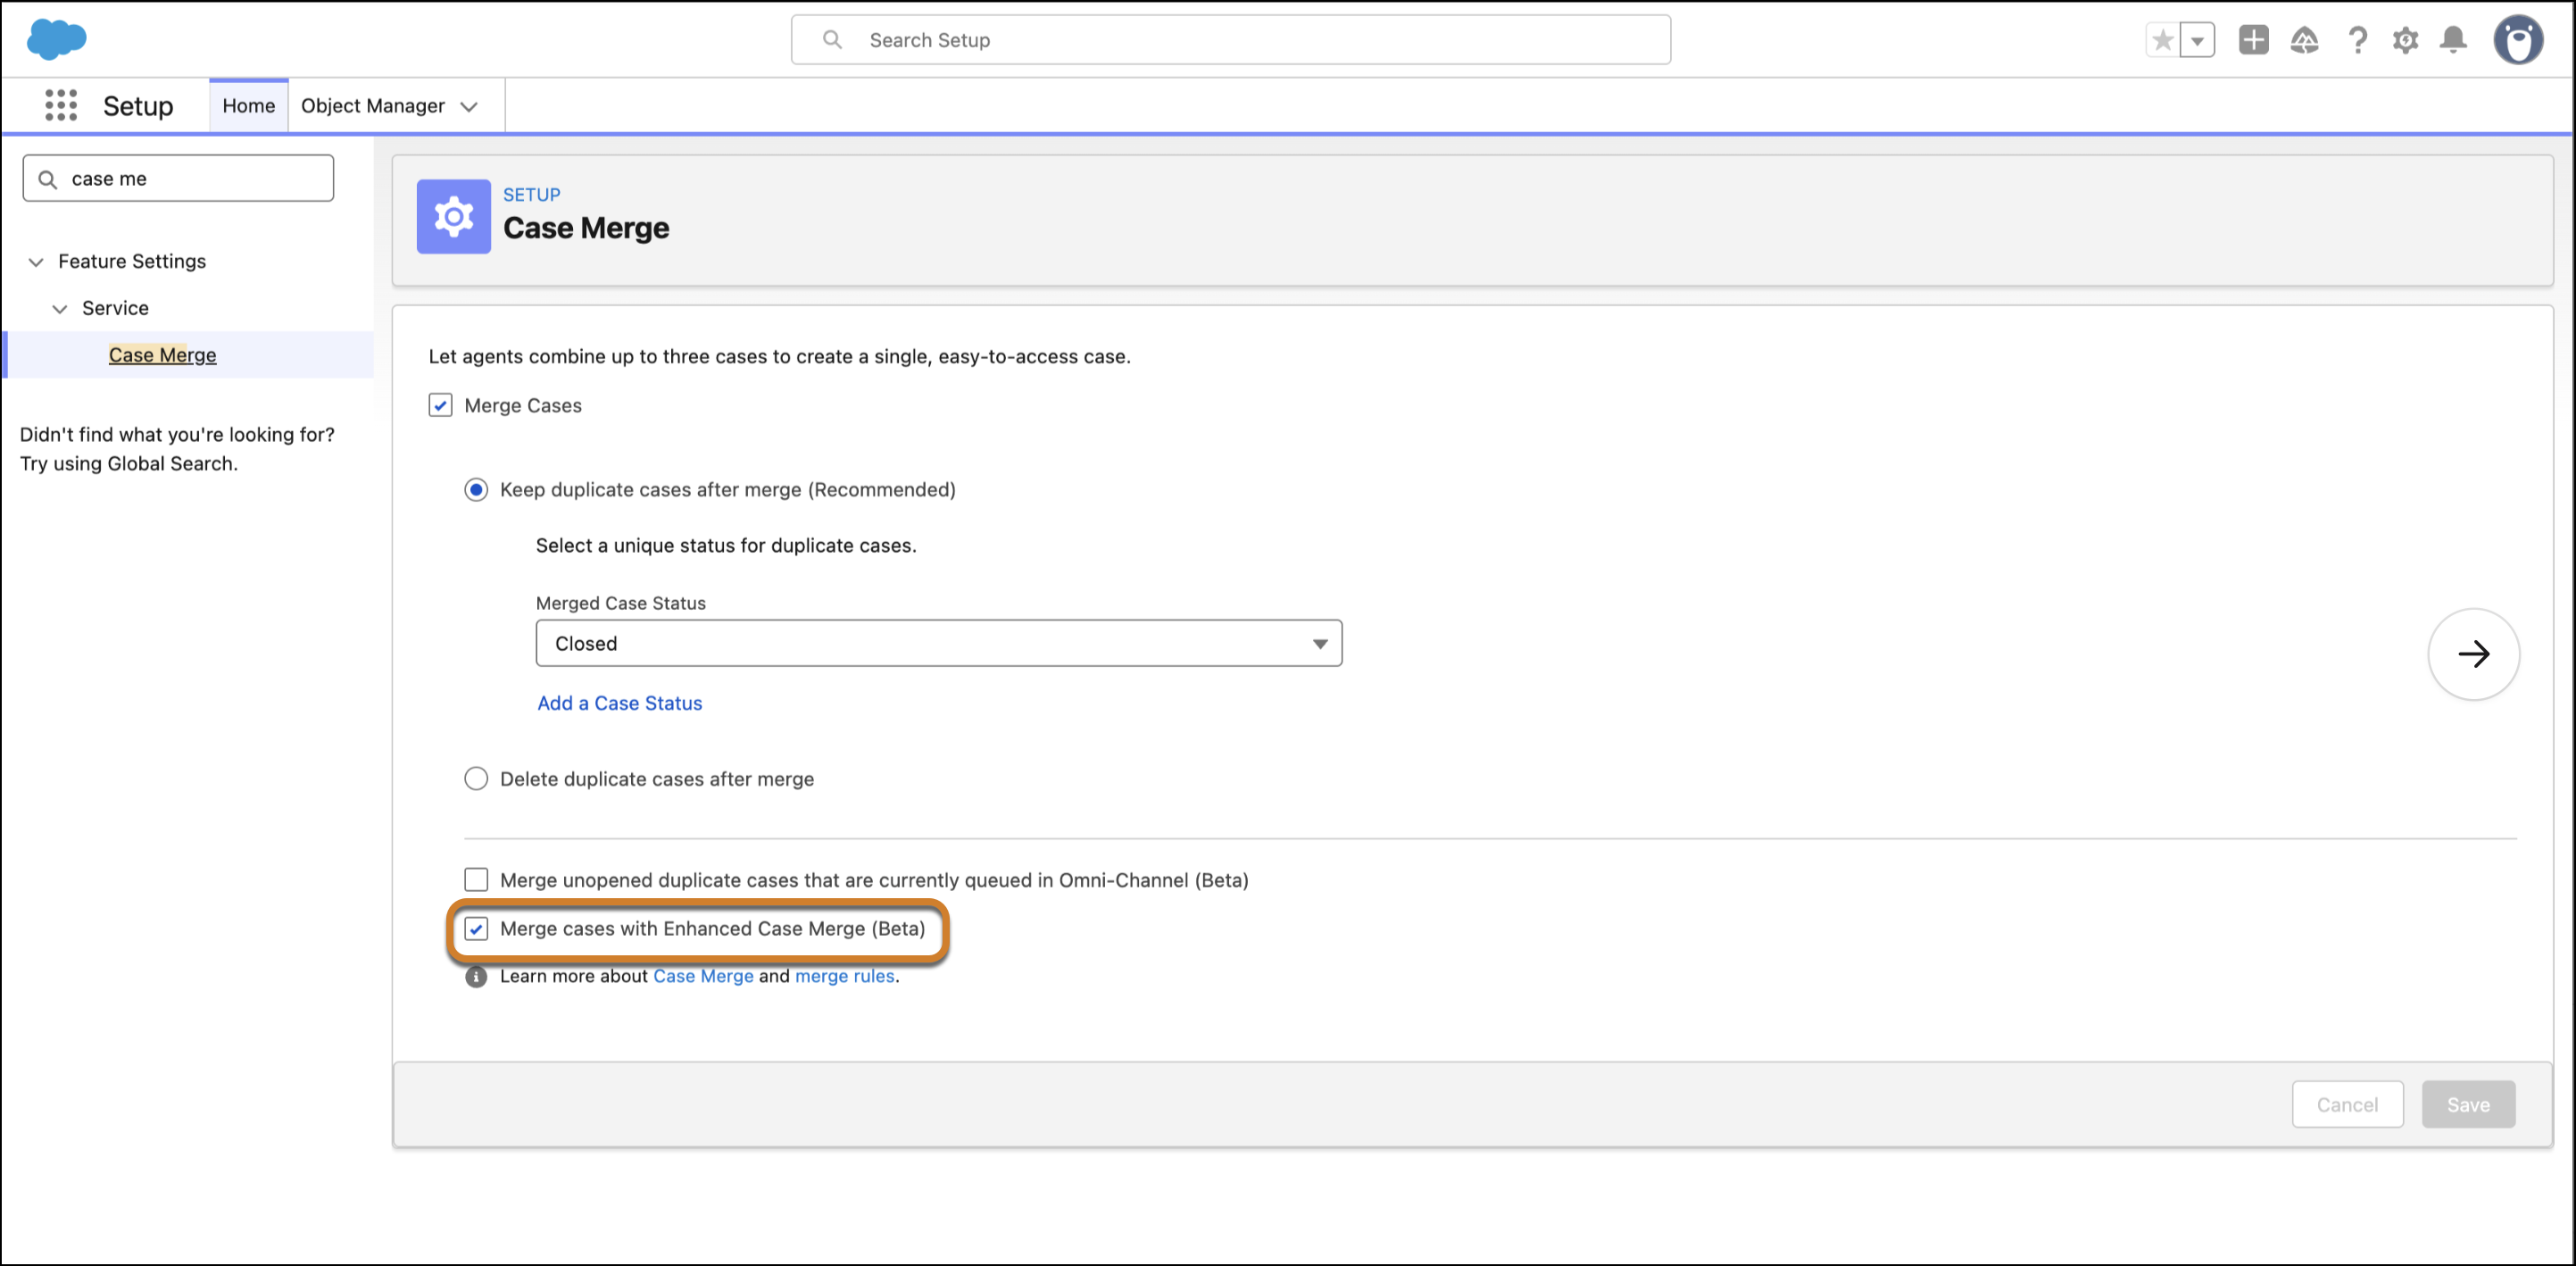Select Case Merge in the sidebar

162,355
